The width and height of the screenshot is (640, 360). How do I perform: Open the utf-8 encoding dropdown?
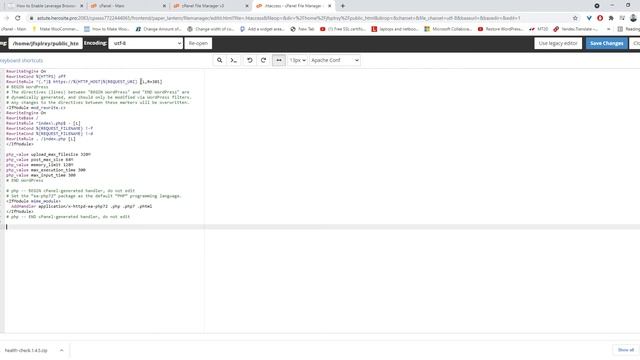pos(145,43)
